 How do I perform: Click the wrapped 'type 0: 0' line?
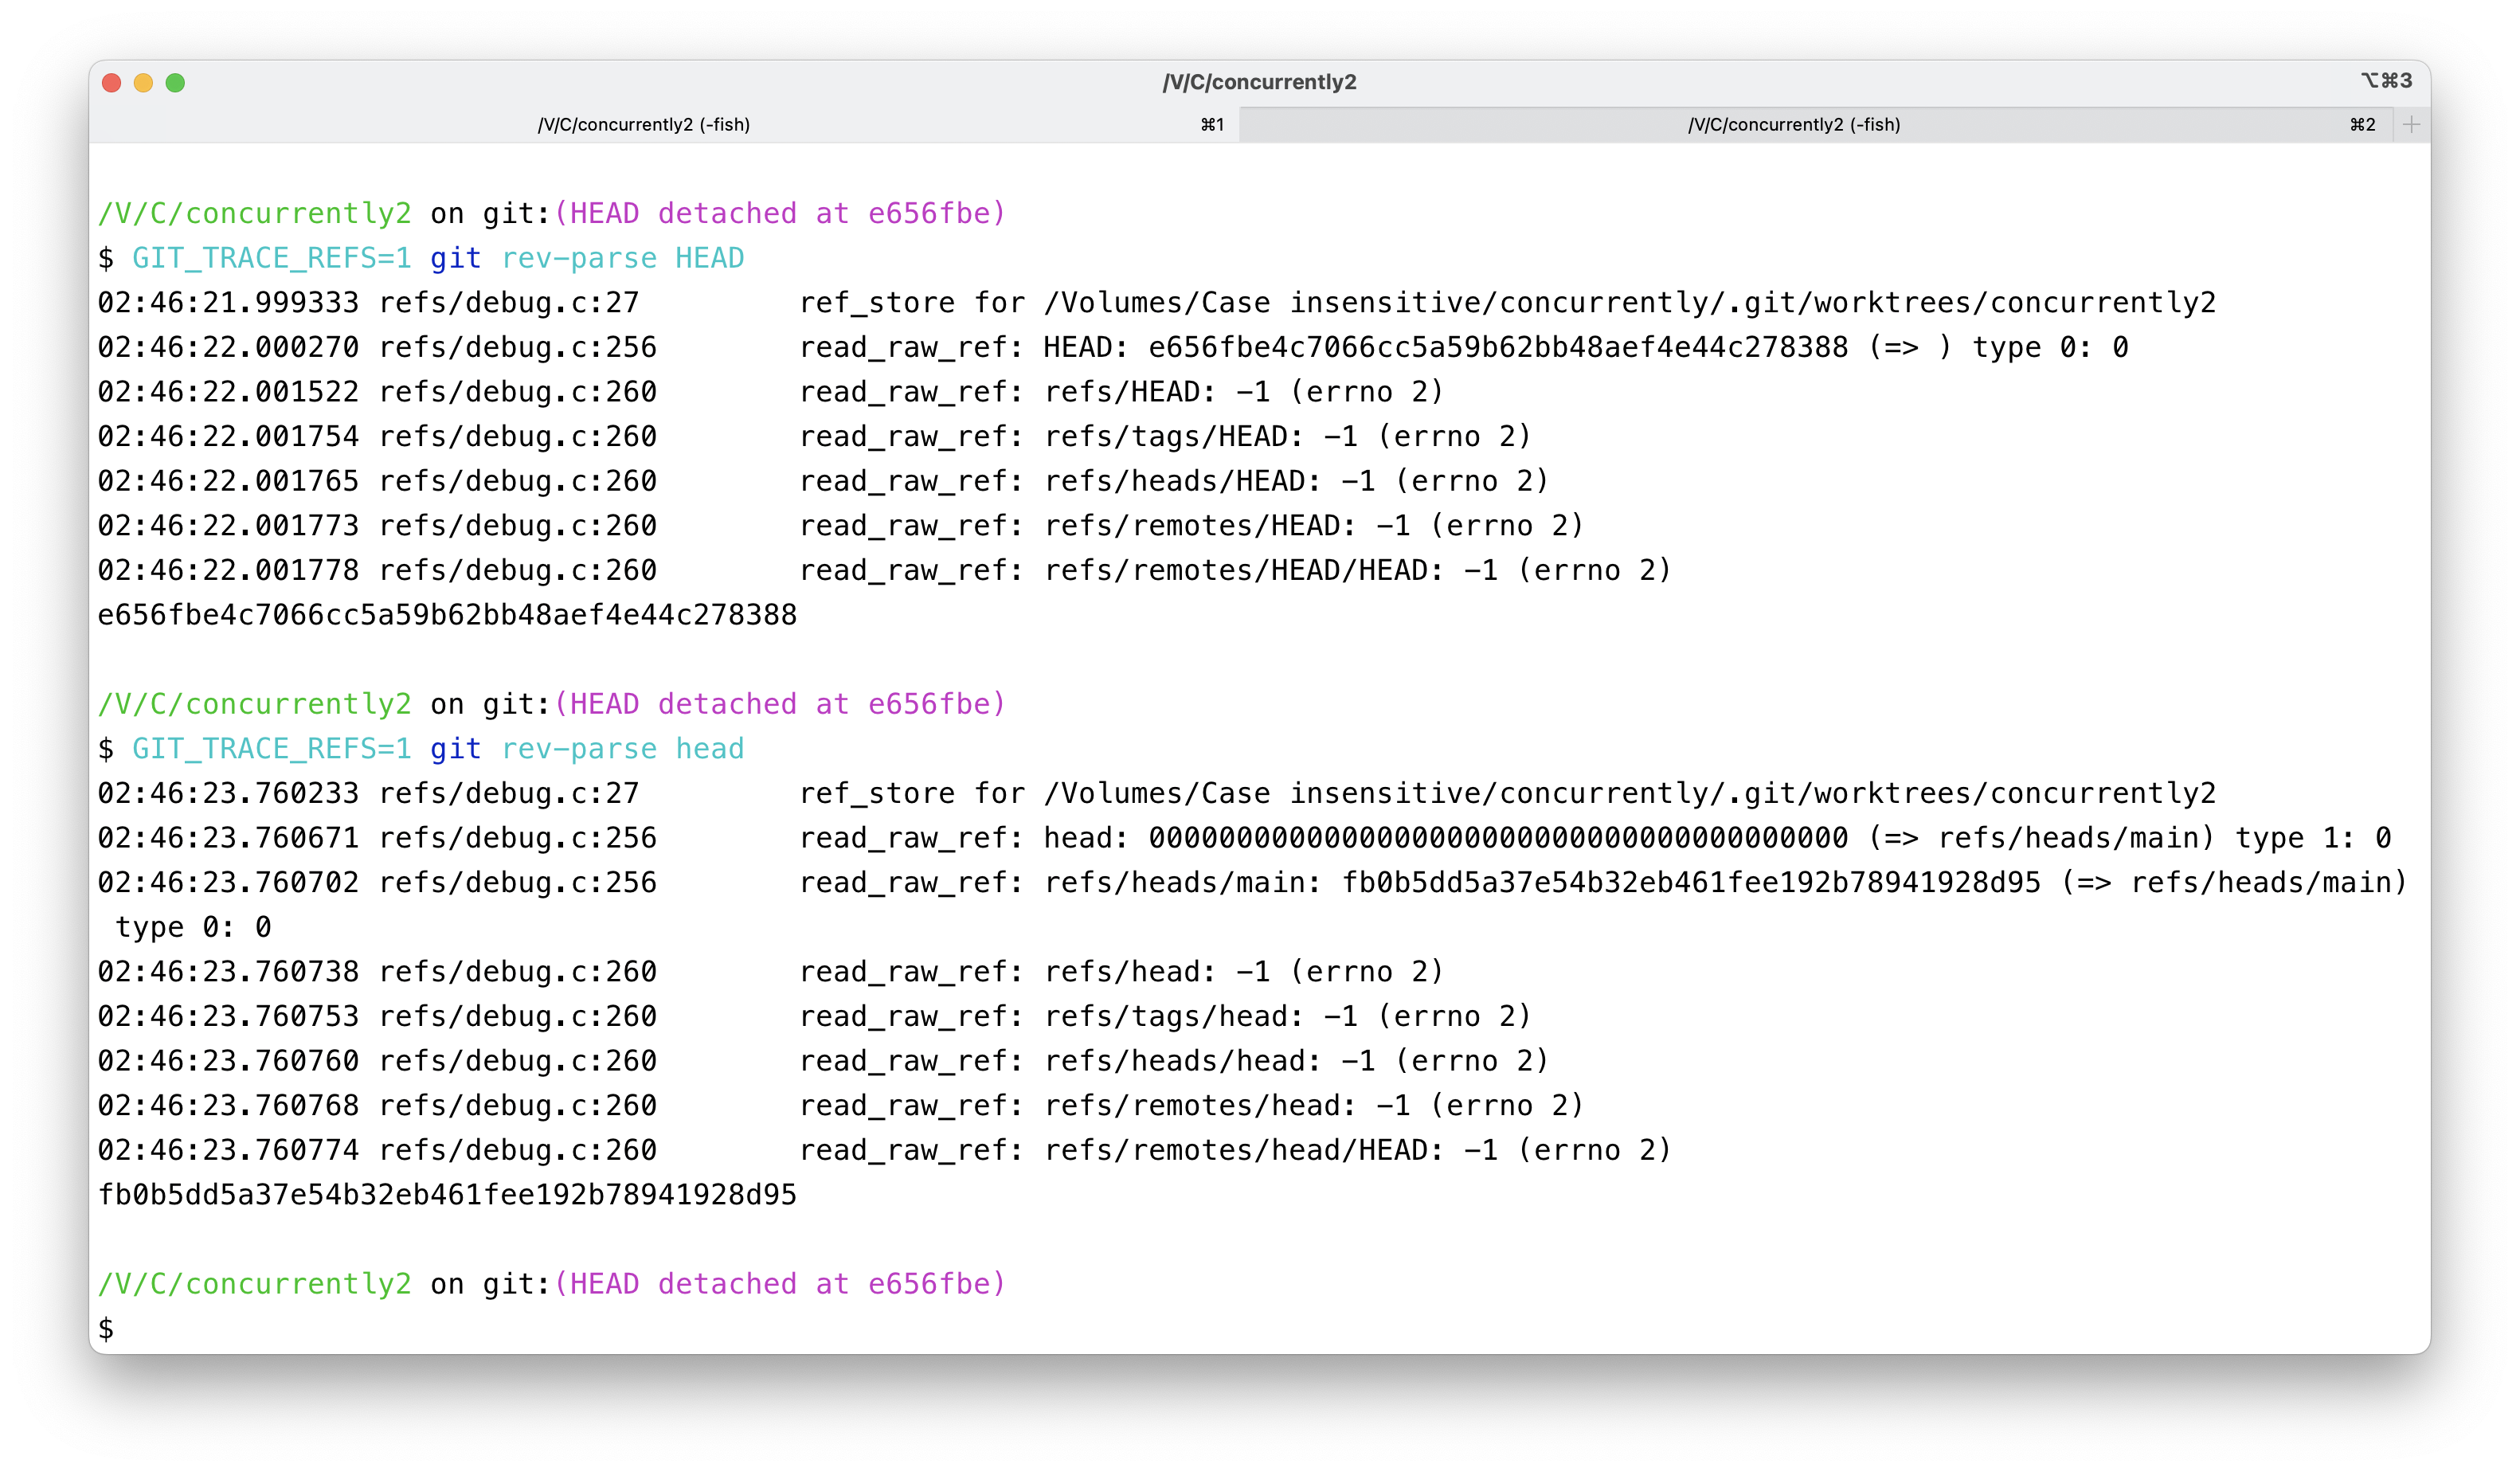193,927
